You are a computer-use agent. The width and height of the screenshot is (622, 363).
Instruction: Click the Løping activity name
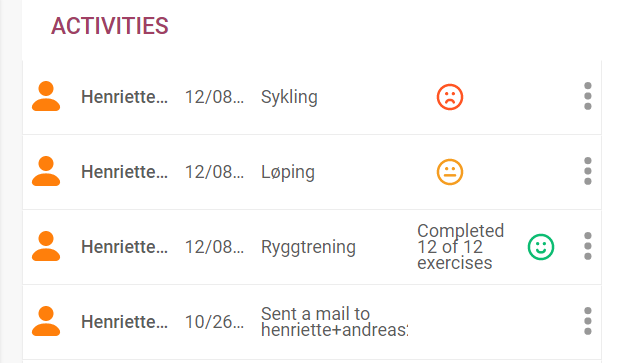288,172
